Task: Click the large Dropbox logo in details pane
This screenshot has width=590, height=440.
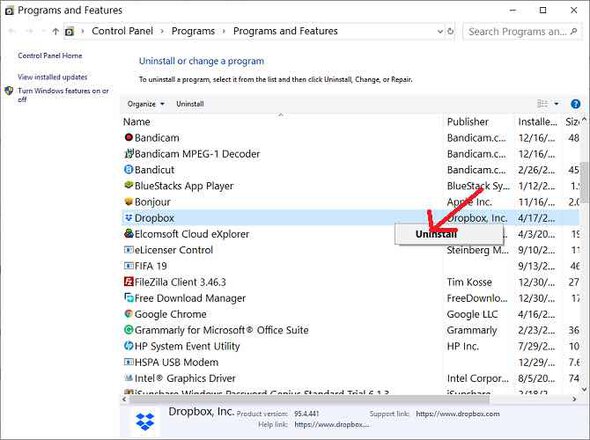Action: click(145, 421)
